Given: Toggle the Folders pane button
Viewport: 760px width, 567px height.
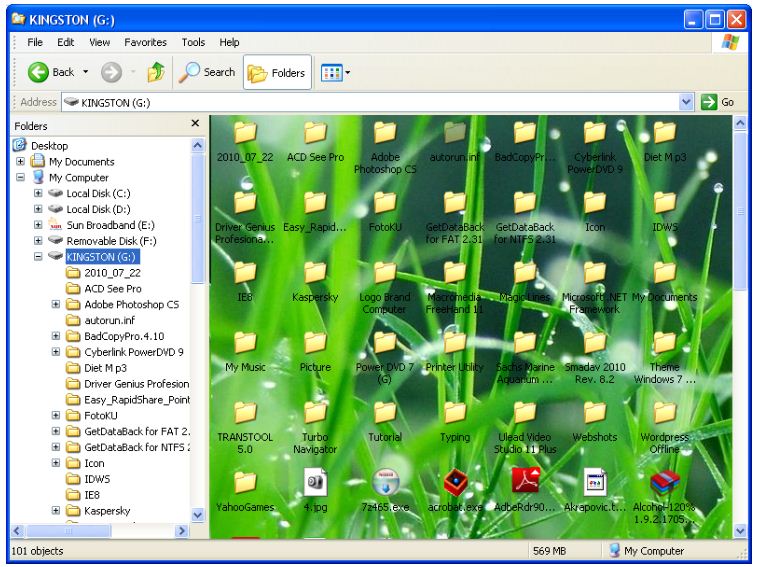Looking at the screenshot, I should (x=277, y=73).
